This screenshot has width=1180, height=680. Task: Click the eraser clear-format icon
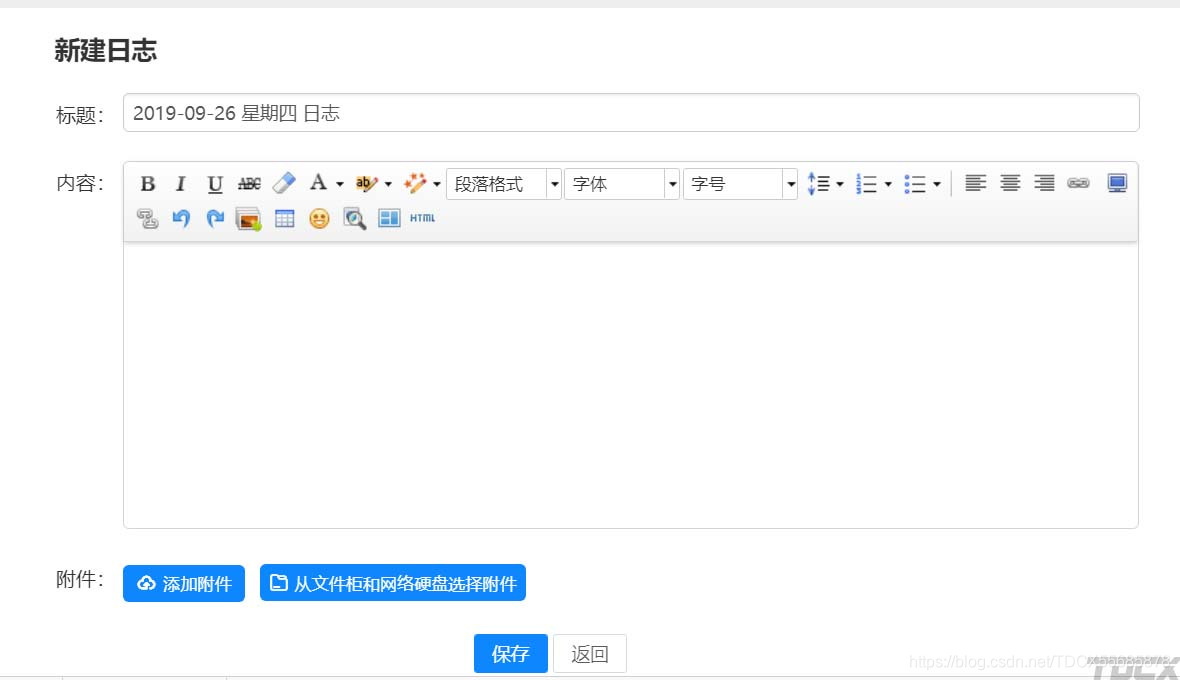tap(284, 183)
